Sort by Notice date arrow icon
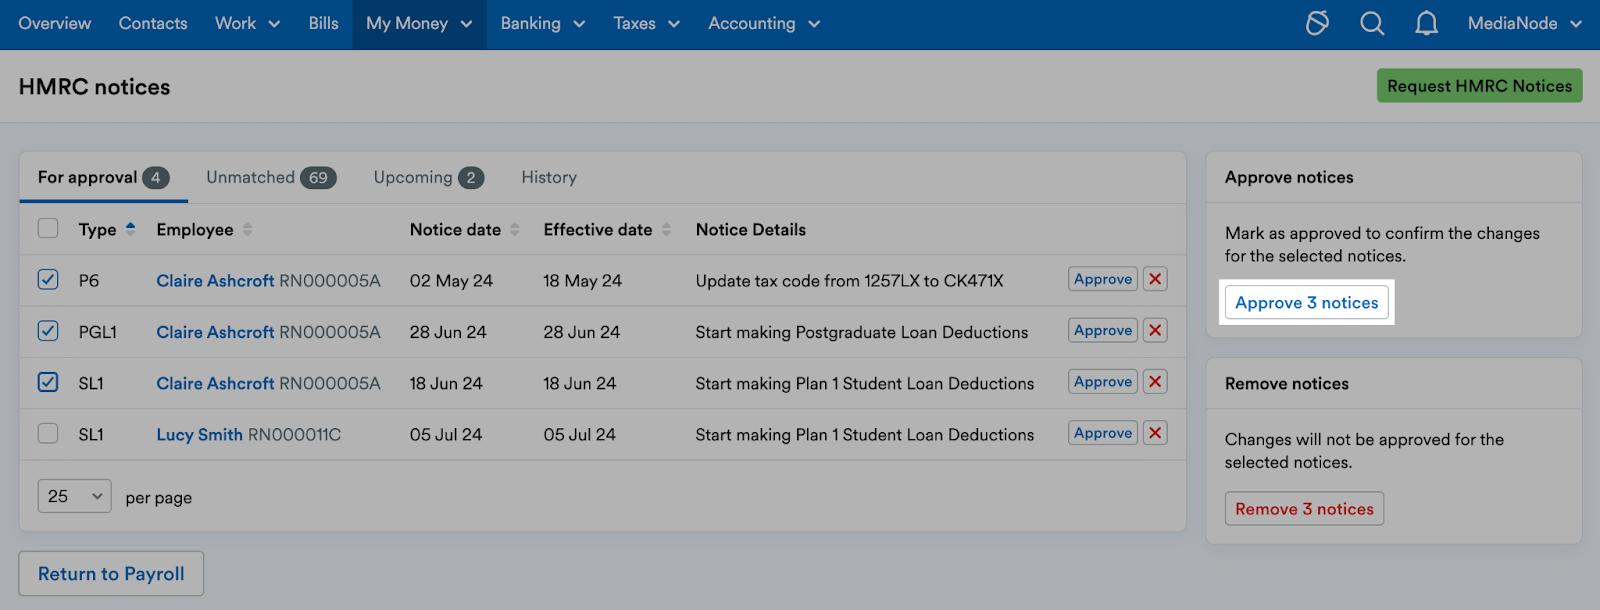This screenshot has height=610, width=1600. (x=515, y=229)
